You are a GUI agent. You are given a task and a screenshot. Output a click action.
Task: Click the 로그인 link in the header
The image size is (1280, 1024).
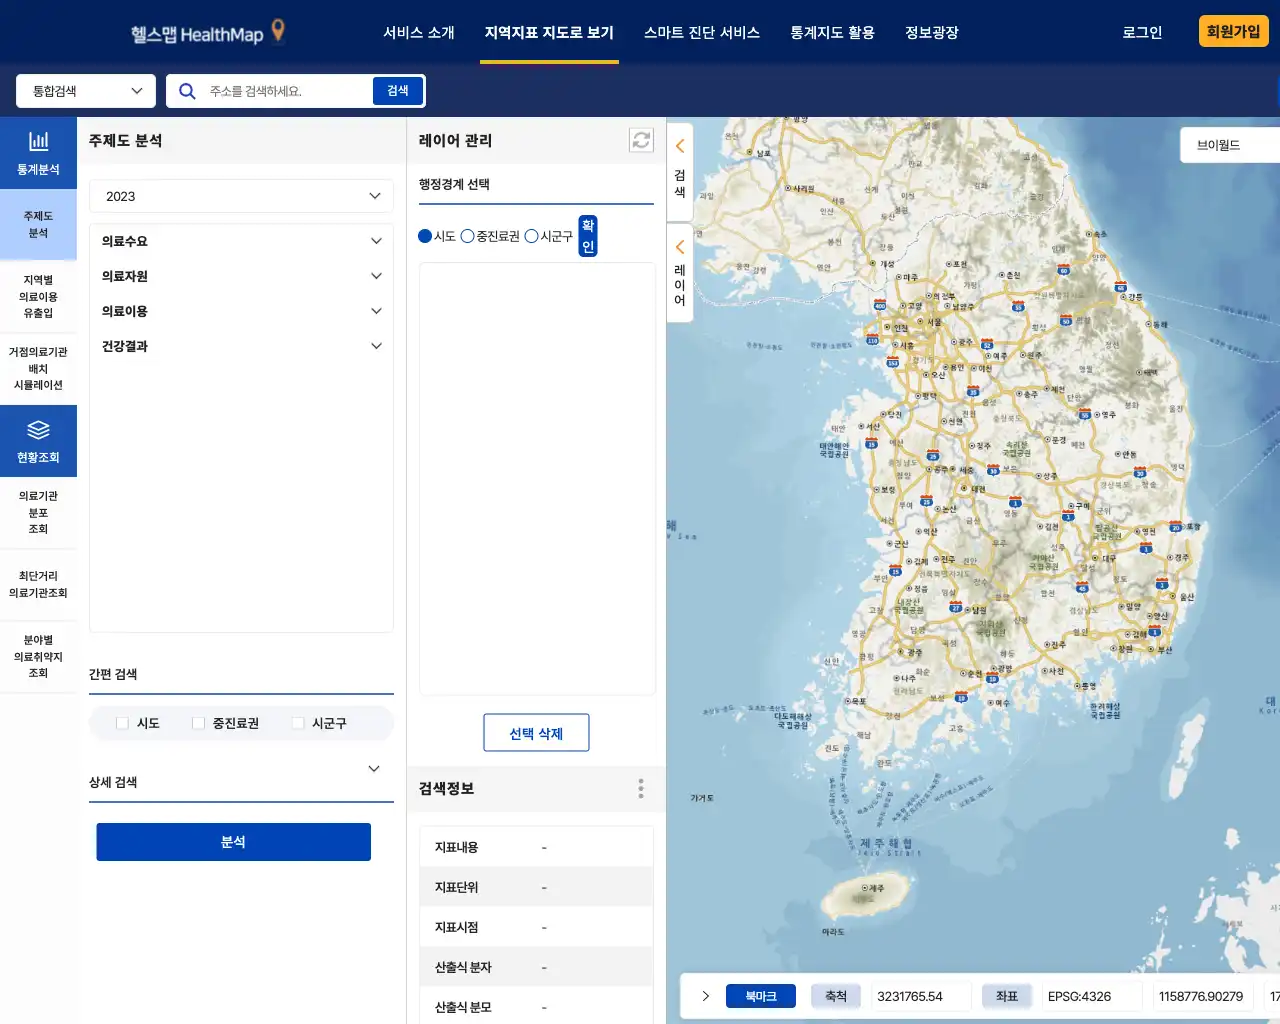[1141, 32]
